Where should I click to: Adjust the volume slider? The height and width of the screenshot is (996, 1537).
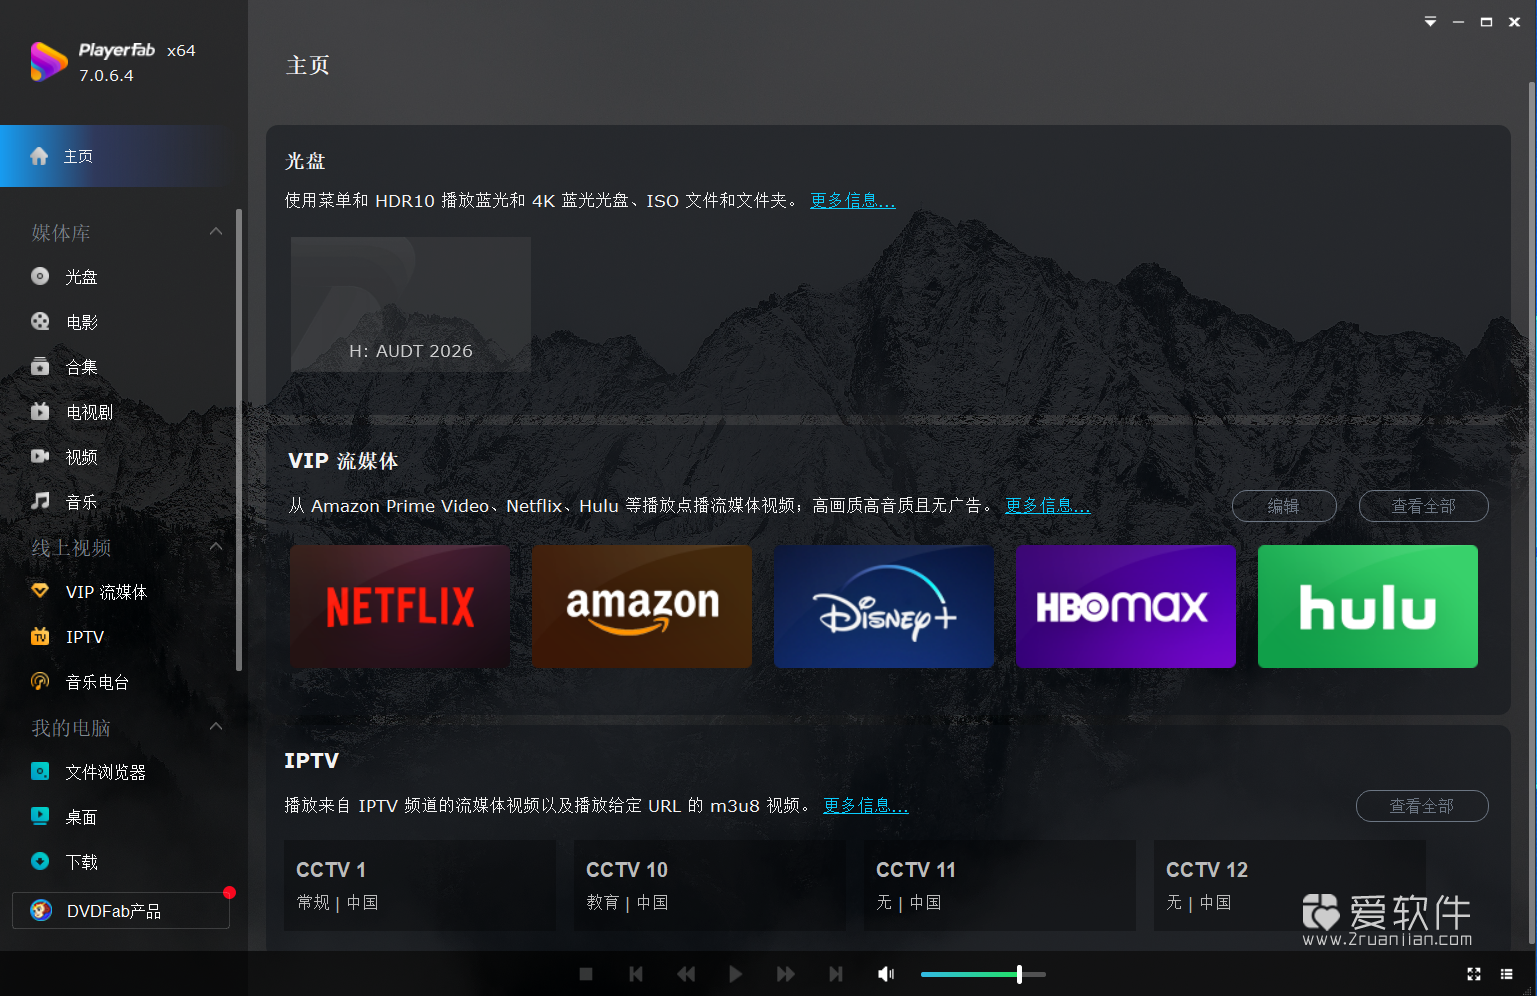983,974
